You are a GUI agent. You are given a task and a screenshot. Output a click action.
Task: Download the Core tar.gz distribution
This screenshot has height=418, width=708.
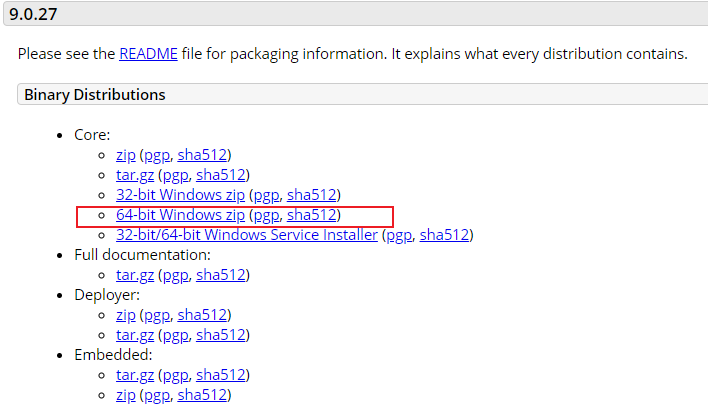coord(135,175)
